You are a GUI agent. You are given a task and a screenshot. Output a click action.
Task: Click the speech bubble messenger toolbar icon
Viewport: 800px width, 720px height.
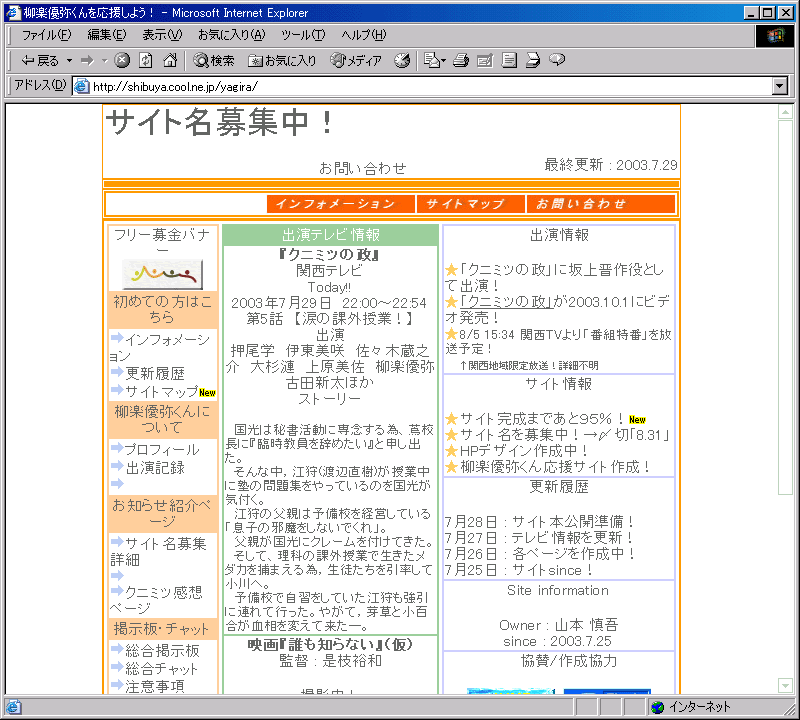click(557, 60)
